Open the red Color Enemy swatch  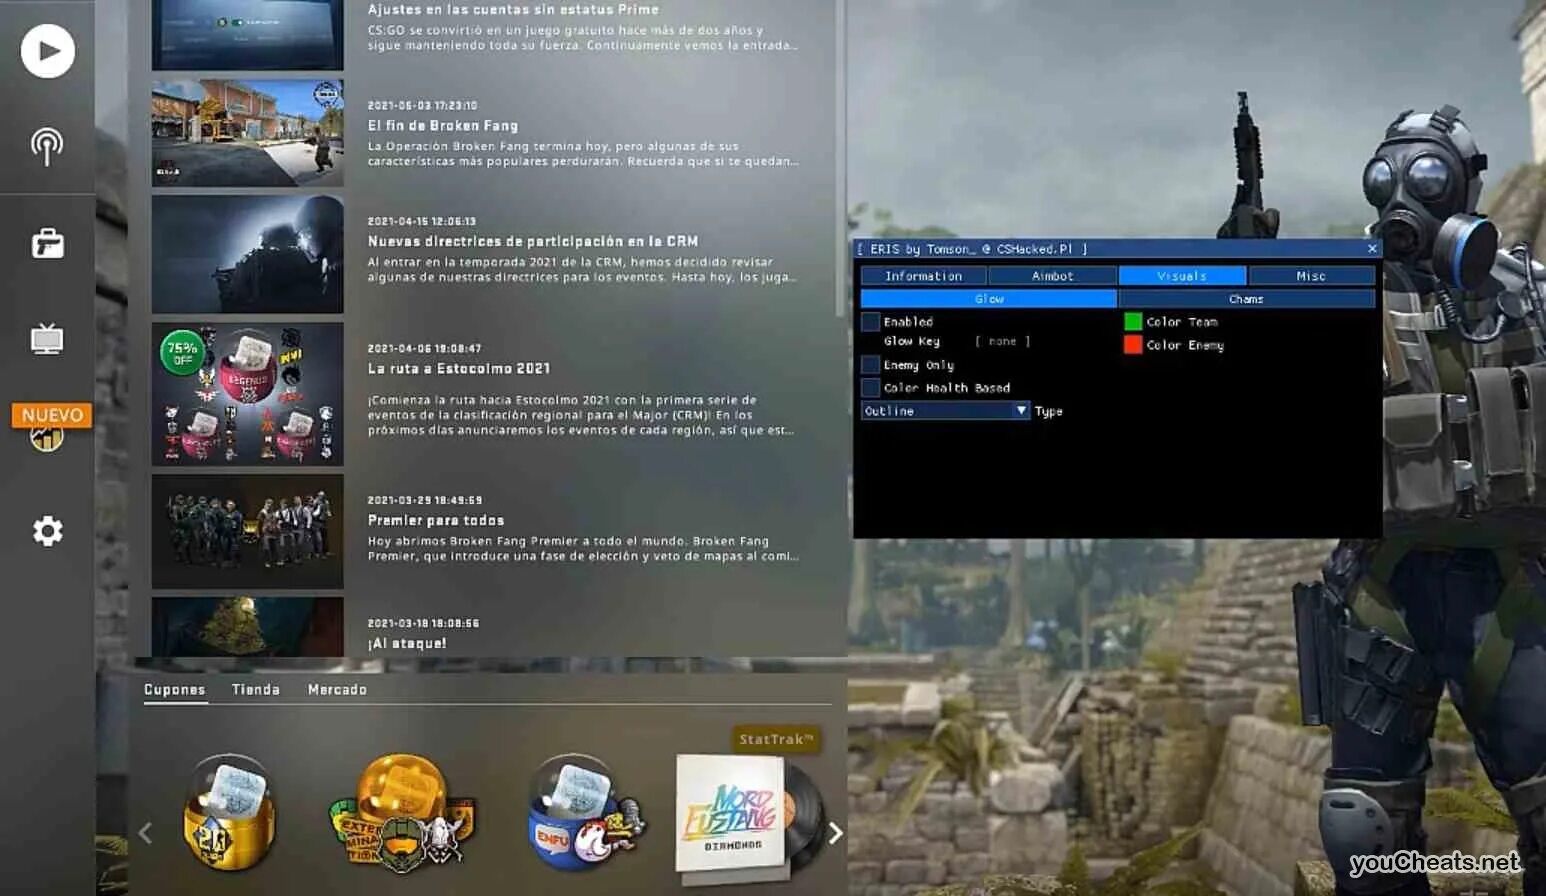click(x=1133, y=345)
